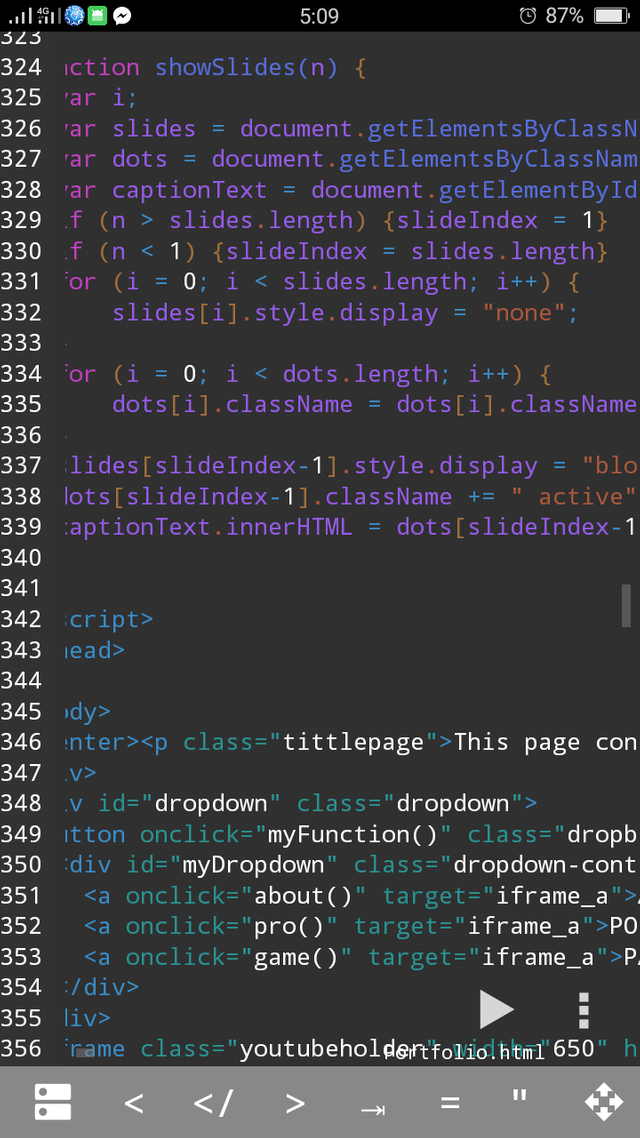Place cursor on "game()" onclick value

point(297,957)
